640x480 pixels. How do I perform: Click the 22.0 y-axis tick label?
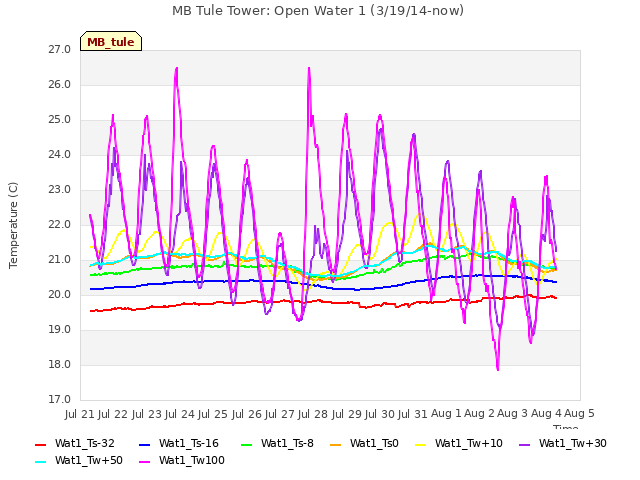[x=60, y=225]
